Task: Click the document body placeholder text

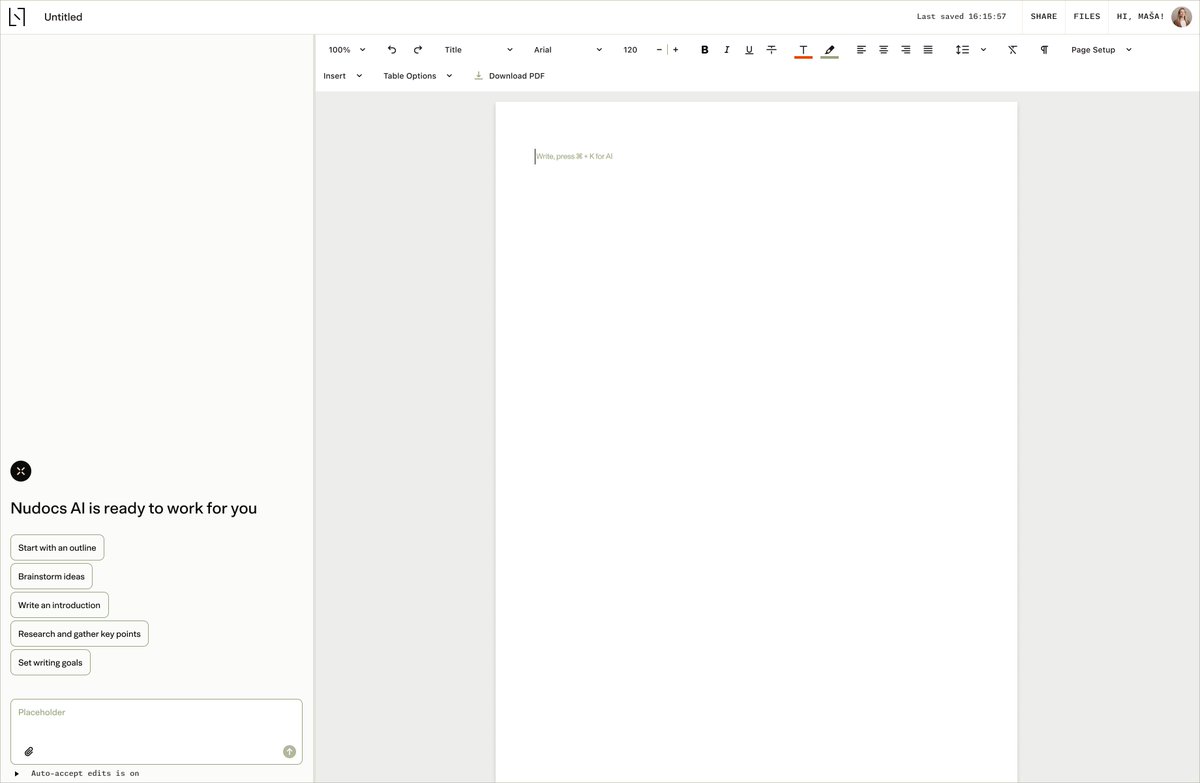Action: [574, 156]
